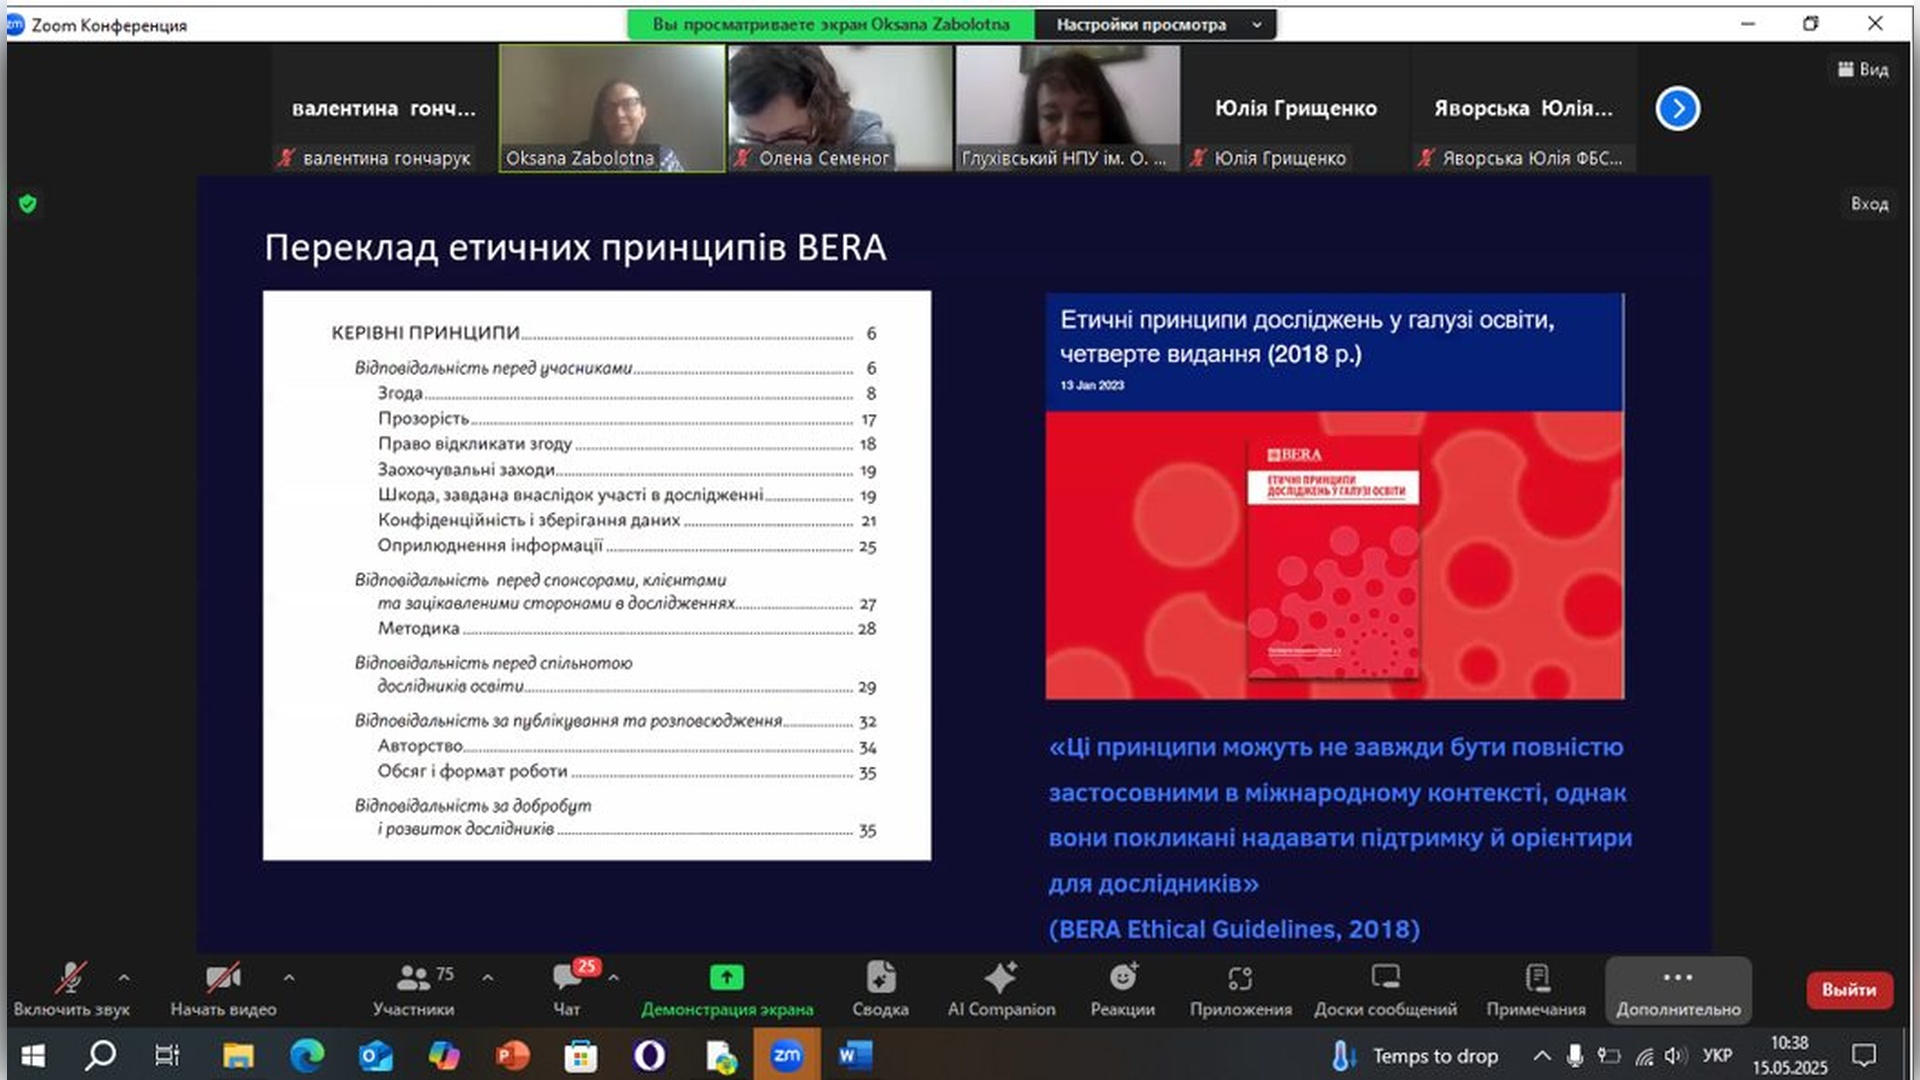Image resolution: width=1920 pixels, height=1080 pixels.
Task: Launch AI Companion
Action: [1001, 989]
